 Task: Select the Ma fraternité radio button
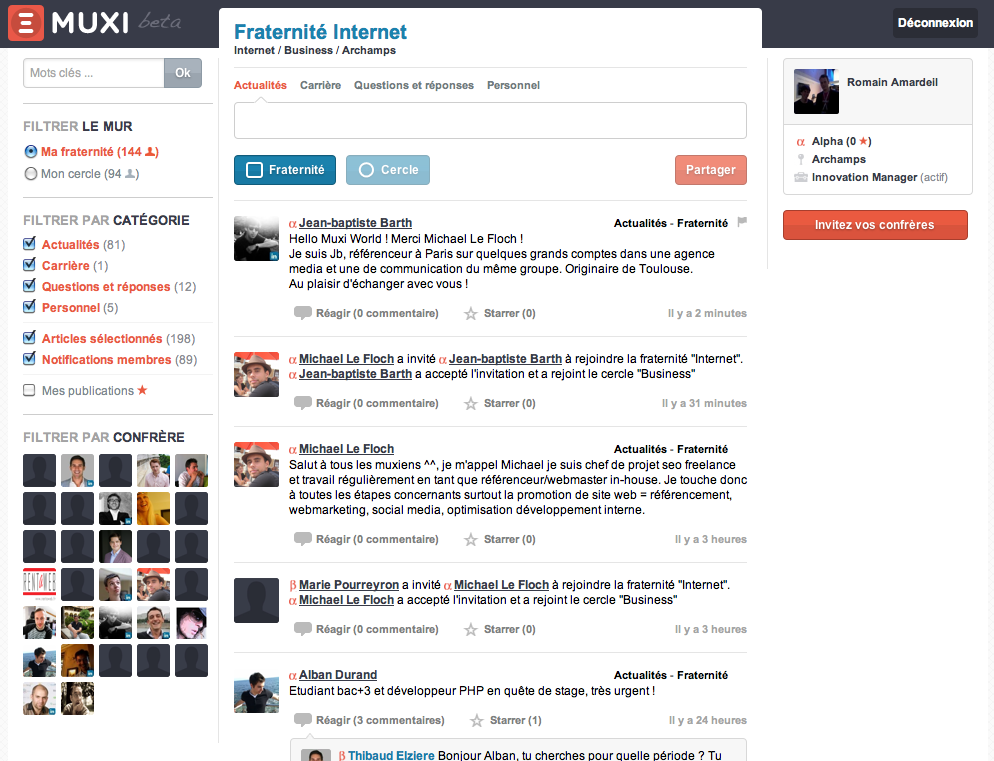click(x=30, y=152)
